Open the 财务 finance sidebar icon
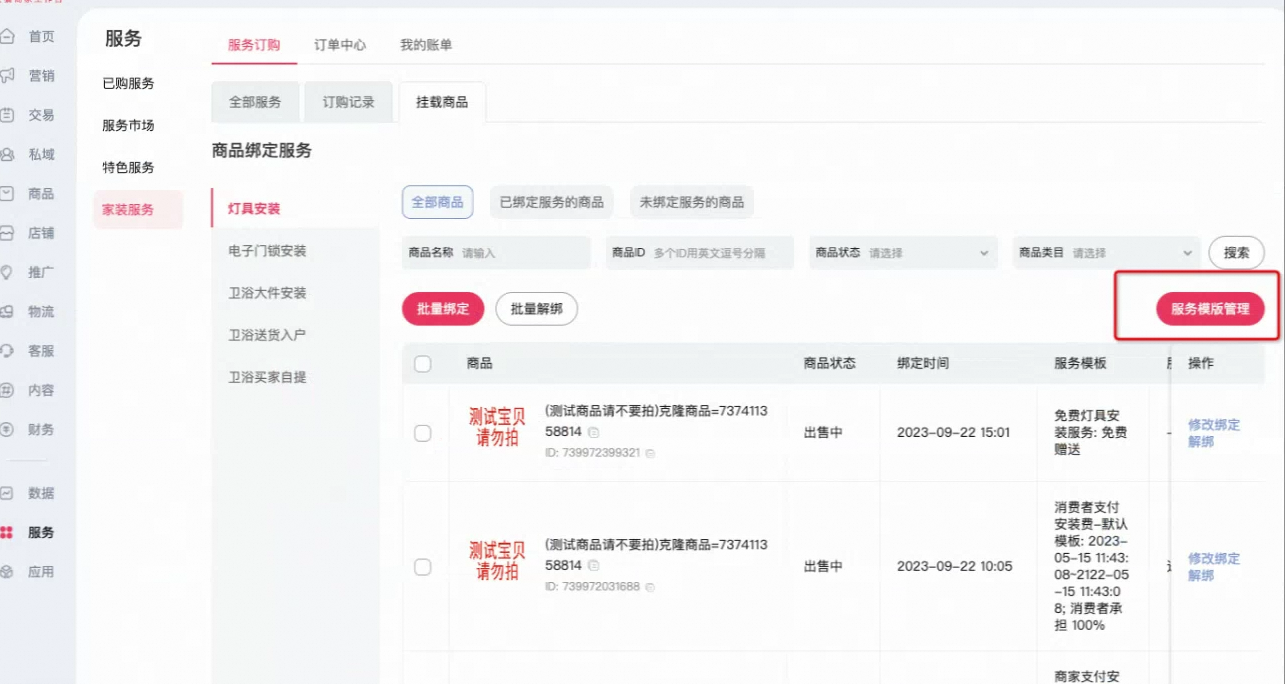1285x684 pixels. pos(8,430)
